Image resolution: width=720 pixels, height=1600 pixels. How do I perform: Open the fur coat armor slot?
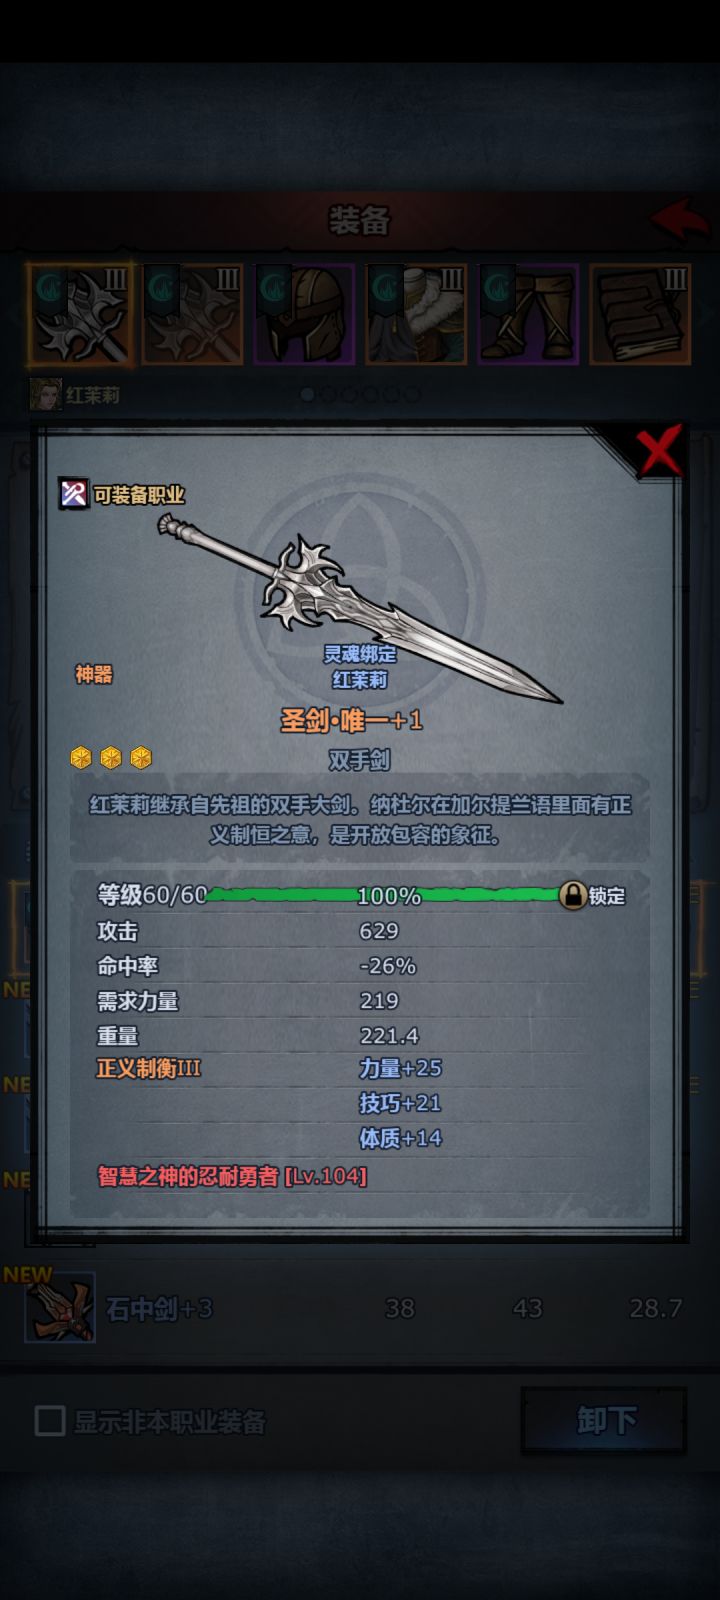point(416,314)
